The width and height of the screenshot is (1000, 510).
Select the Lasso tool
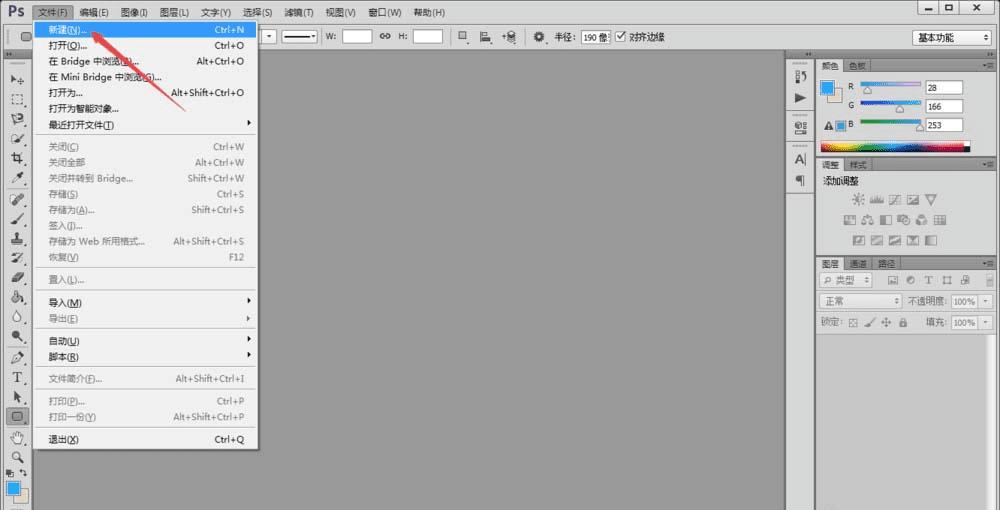click(17, 119)
